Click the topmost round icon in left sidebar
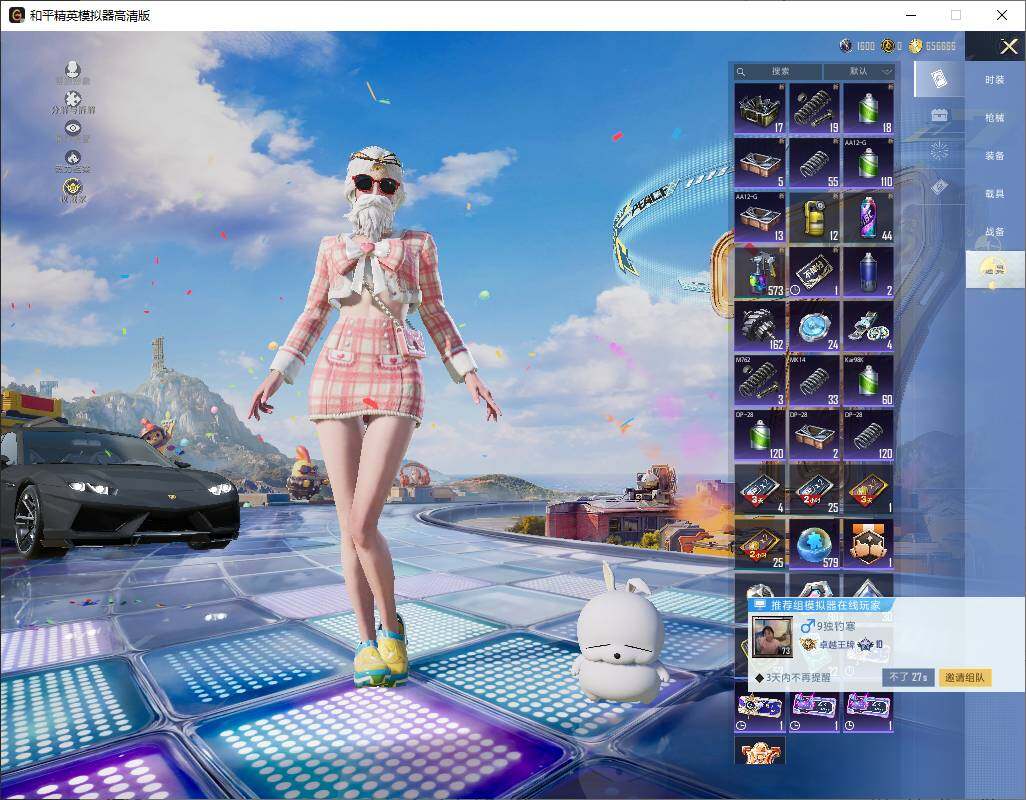1026x800 pixels. [73, 69]
